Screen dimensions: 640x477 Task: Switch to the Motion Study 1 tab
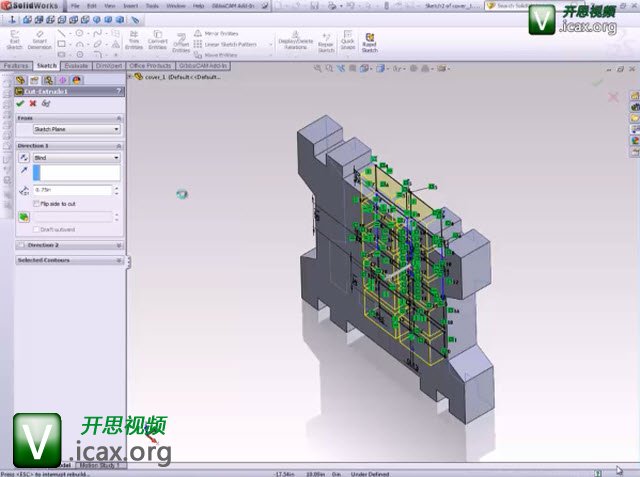[x=100, y=465]
